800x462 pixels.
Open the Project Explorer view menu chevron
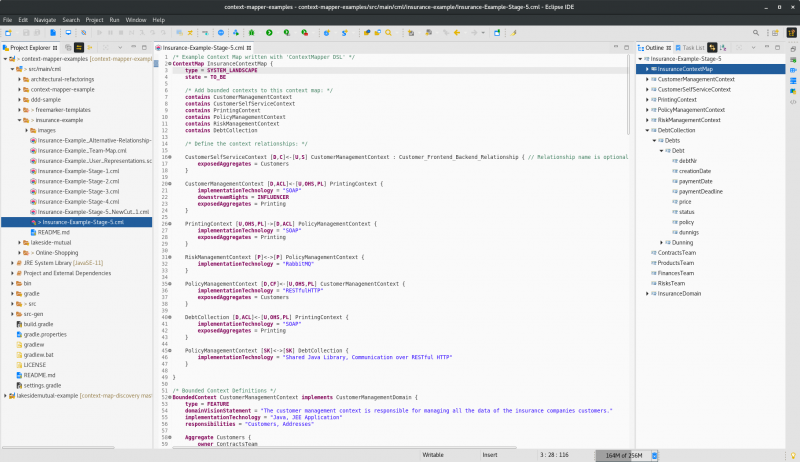120,47
